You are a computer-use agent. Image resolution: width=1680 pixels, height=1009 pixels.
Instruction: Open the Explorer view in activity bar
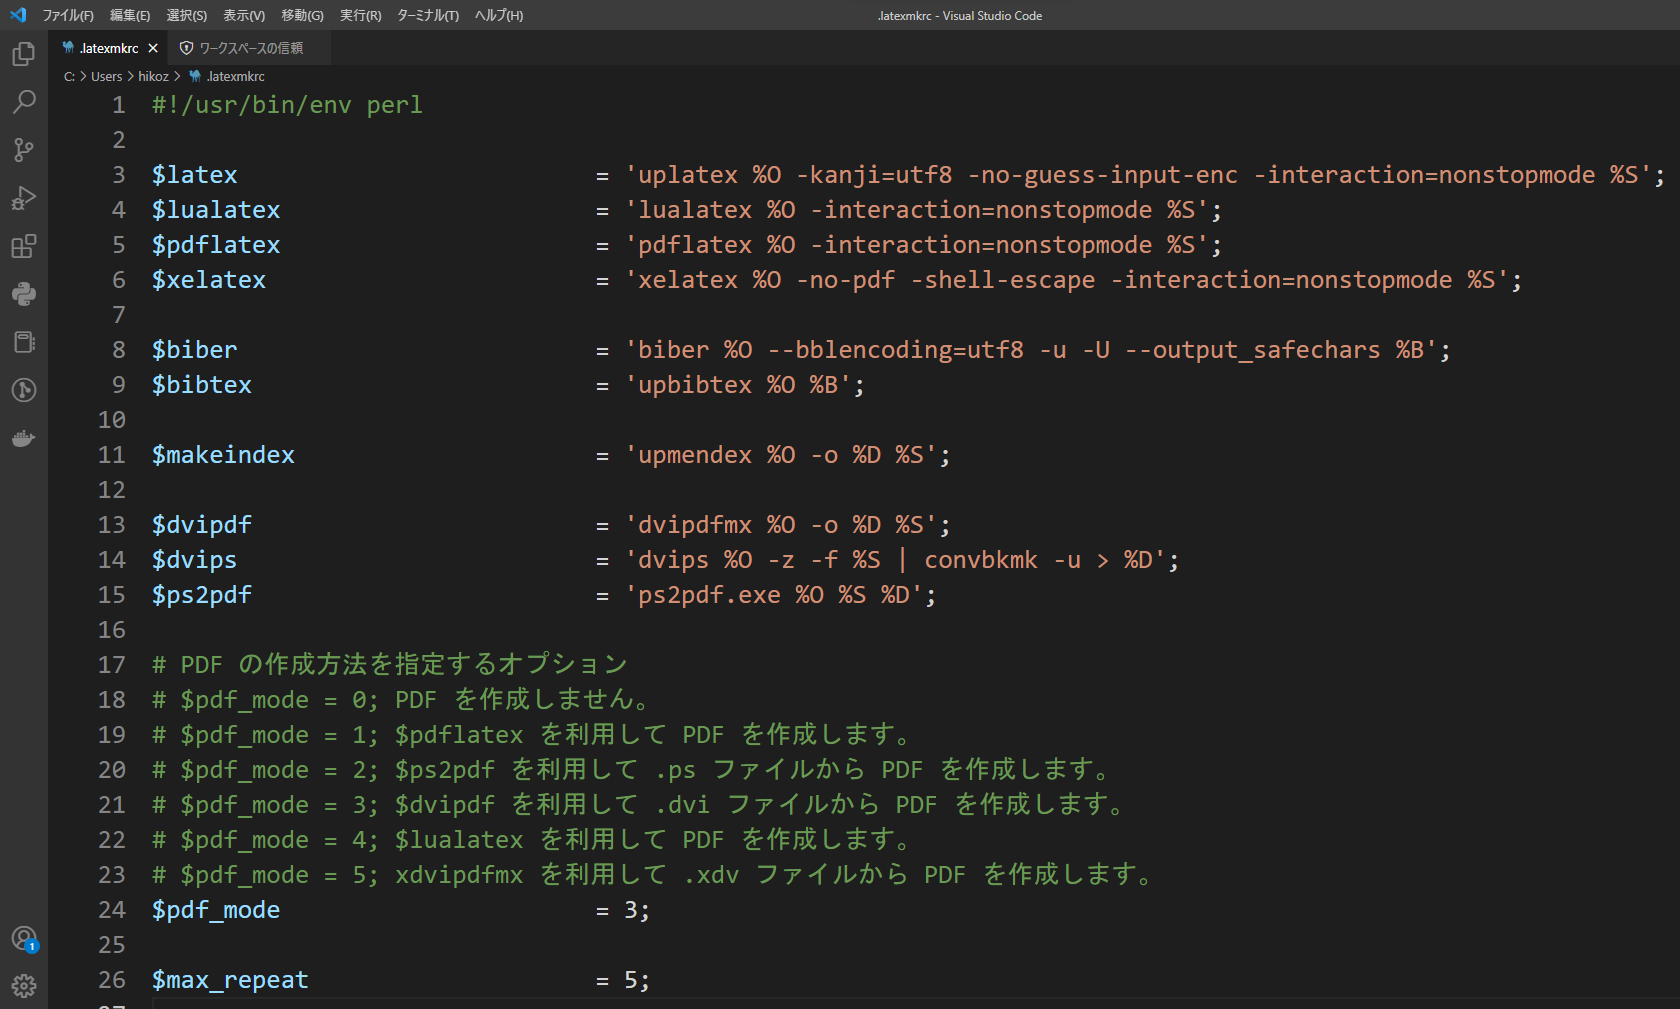pos(24,54)
